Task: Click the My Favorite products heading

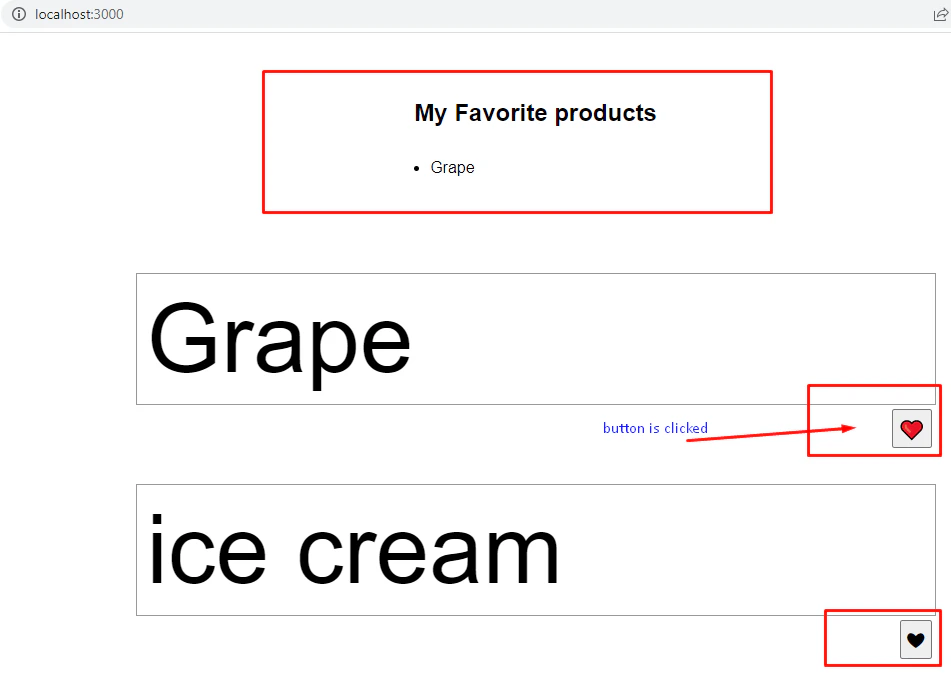Action: [x=535, y=113]
